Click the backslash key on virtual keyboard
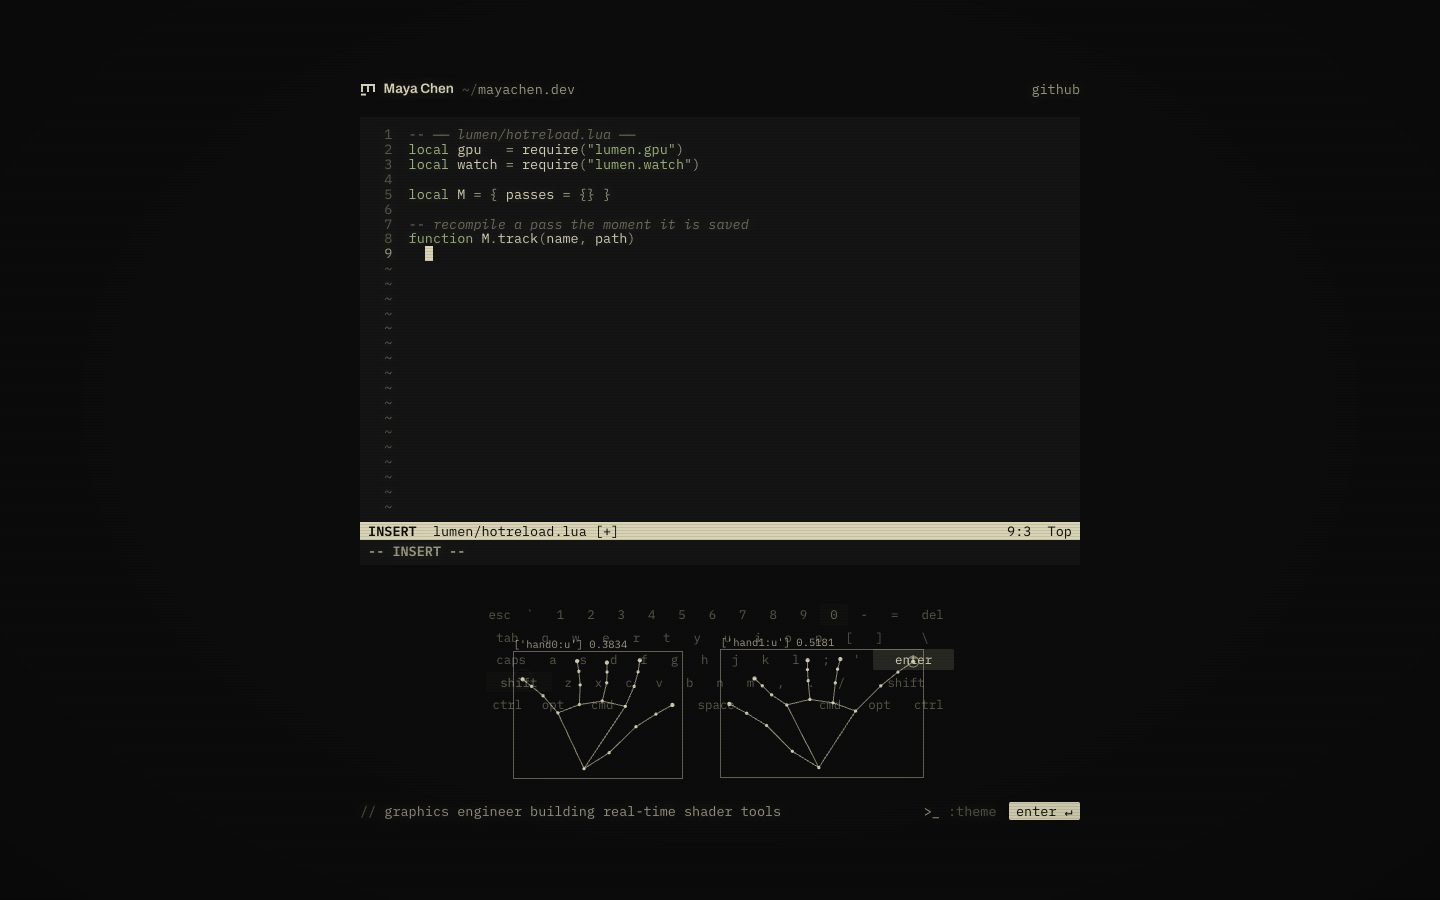Viewport: 1440px width, 900px height. click(925, 638)
